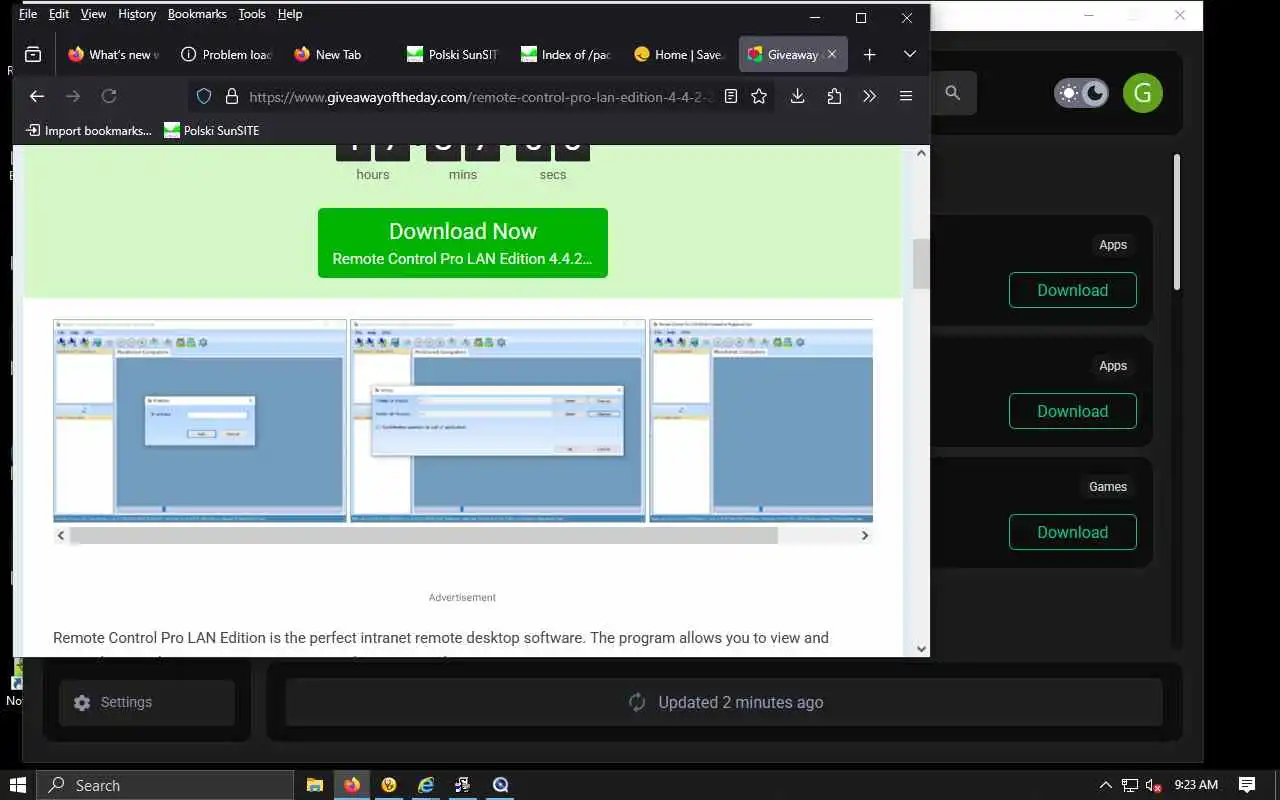Click the tracking protection shield icon
Screen dimensions: 1280x800
click(x=204, y=96)
